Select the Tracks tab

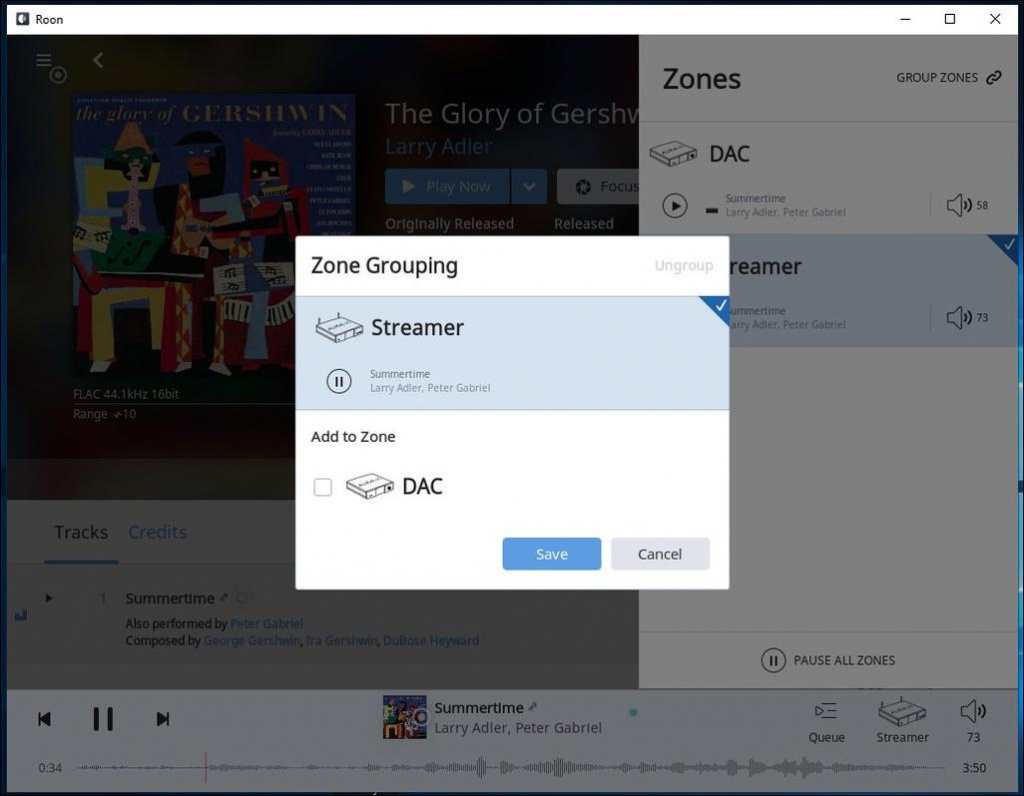click(x=81, y=532)
